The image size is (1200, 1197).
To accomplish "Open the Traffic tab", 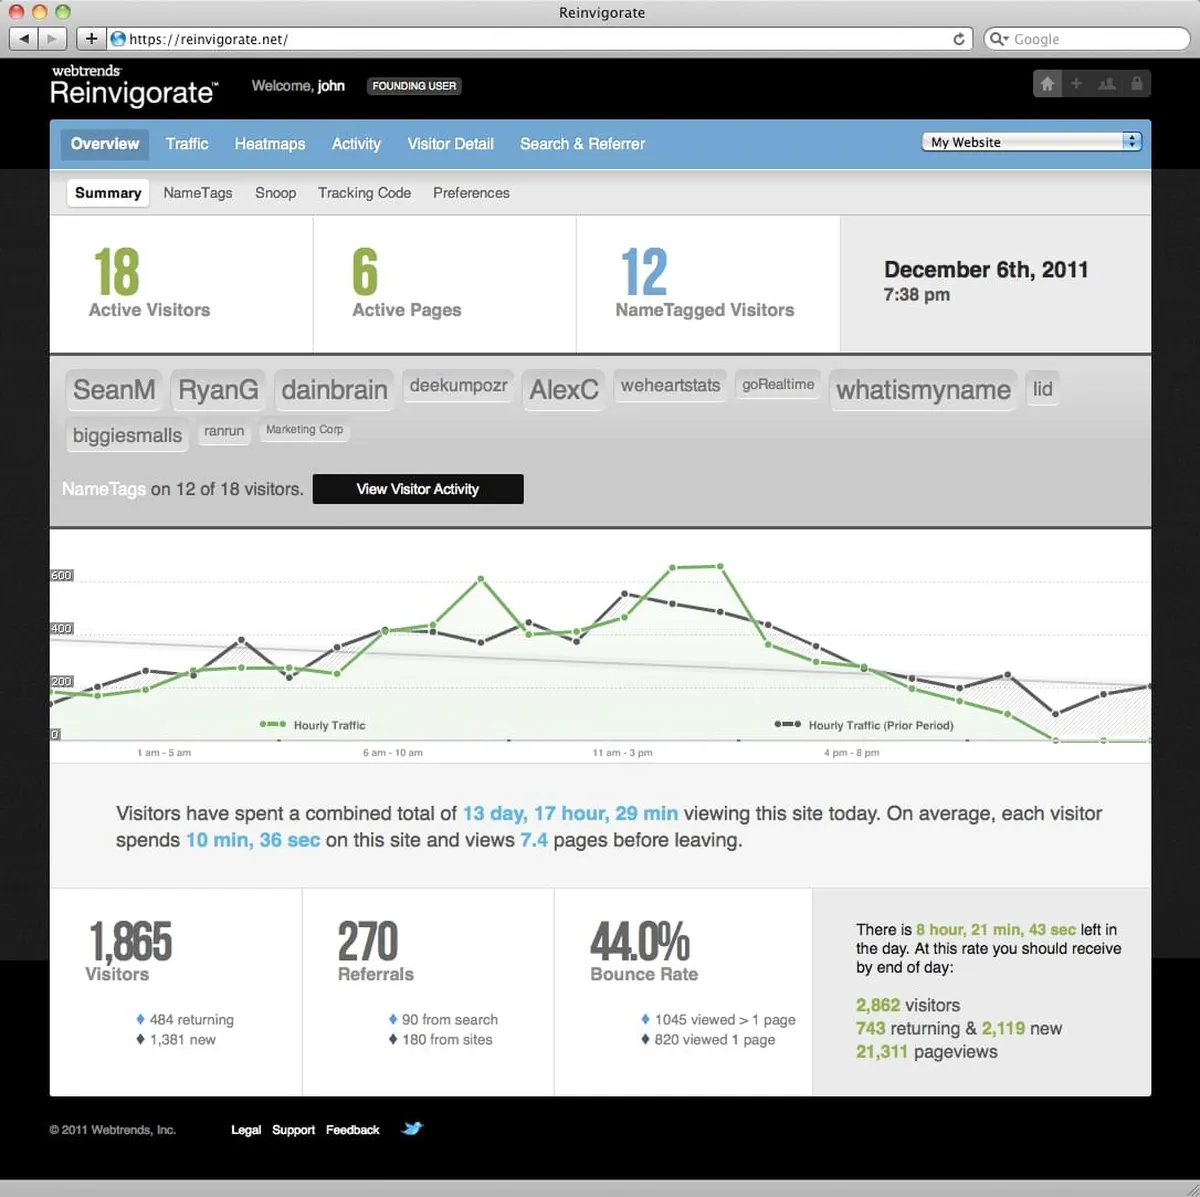I will pyautogui.click(x=187, y=144).
